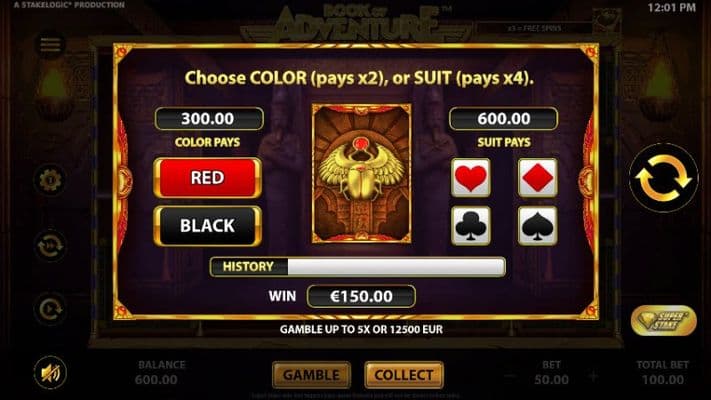Click the large golden spin button
Image resolution: width=711 pixels, height=400 pixels.
tap(663, 178)
